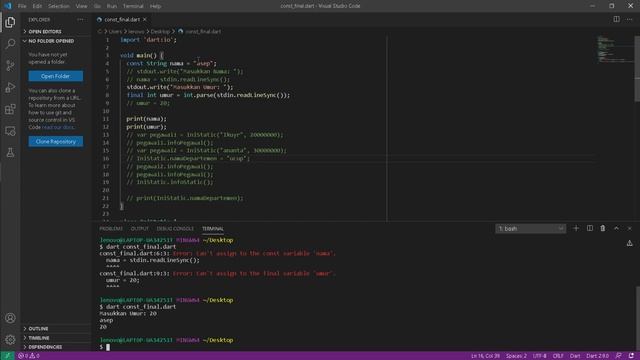Click the Clone Repository button
The width and height of the screenshot is (640, 360).
[56, 141]
